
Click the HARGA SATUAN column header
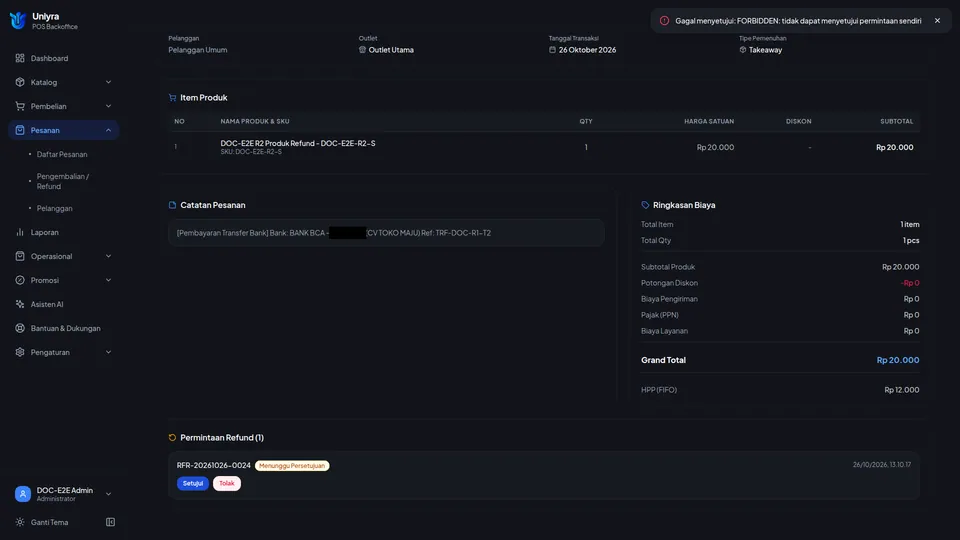[x=709, y=121]
